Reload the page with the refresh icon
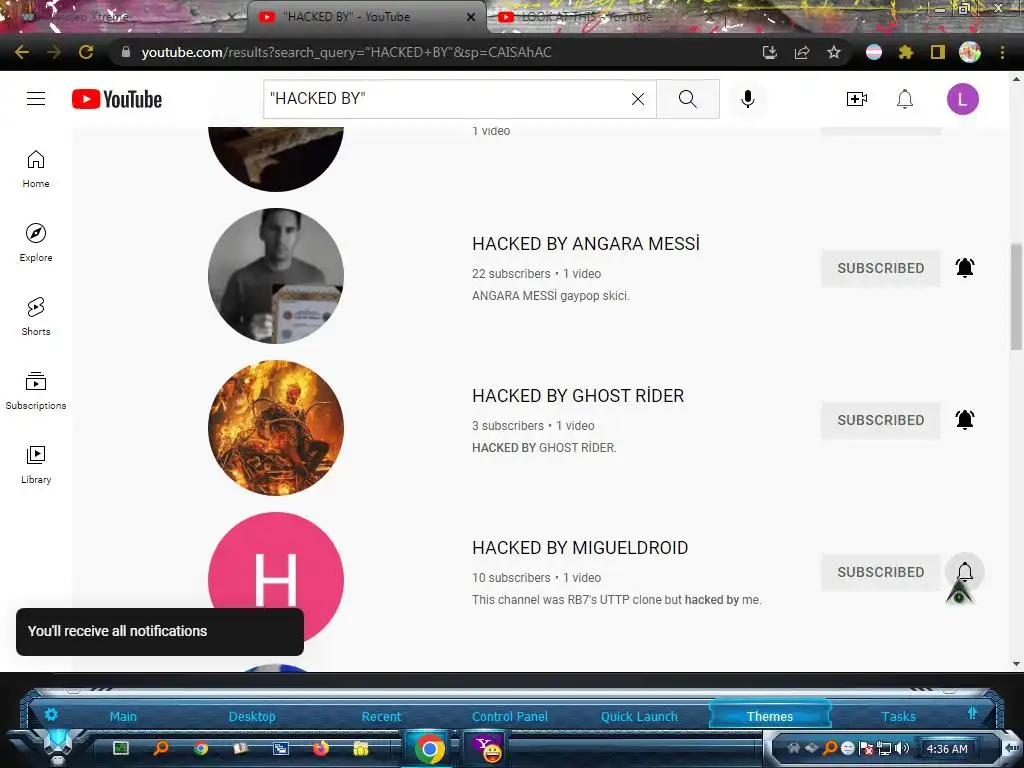The height and width of the screenshot is (768, 1024). tap(86, 52)
